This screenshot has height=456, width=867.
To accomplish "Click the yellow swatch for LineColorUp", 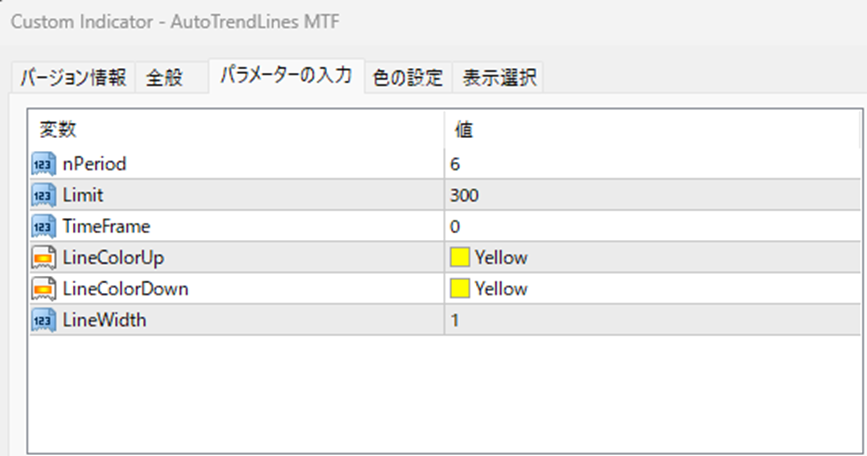I will (459, 258).
